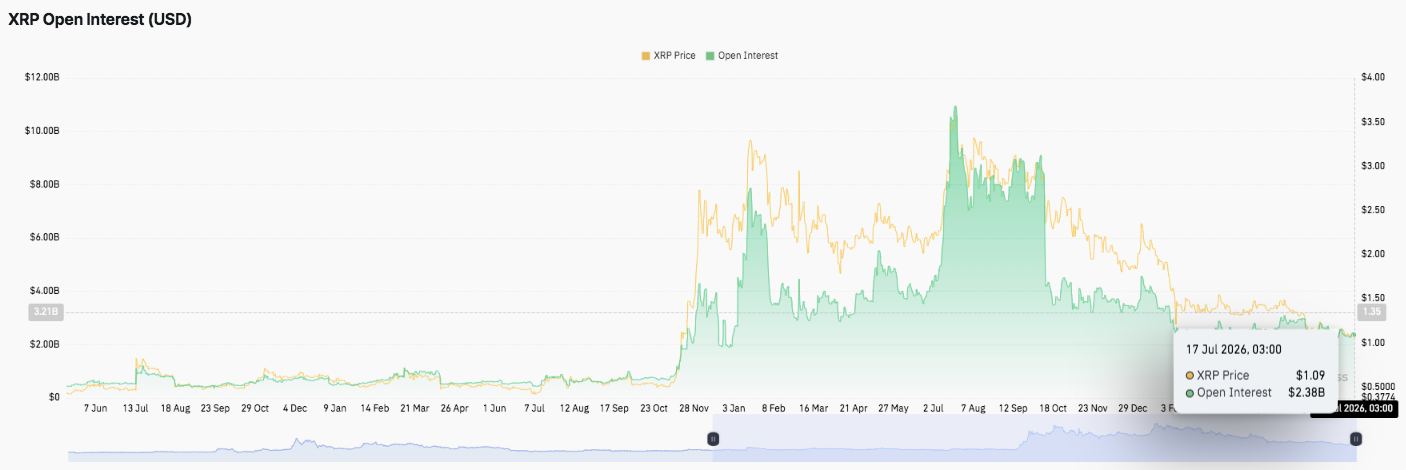1406x470 pixels.
Task: Click the 23 Oct x-axis date
Action: pos(654,408)
